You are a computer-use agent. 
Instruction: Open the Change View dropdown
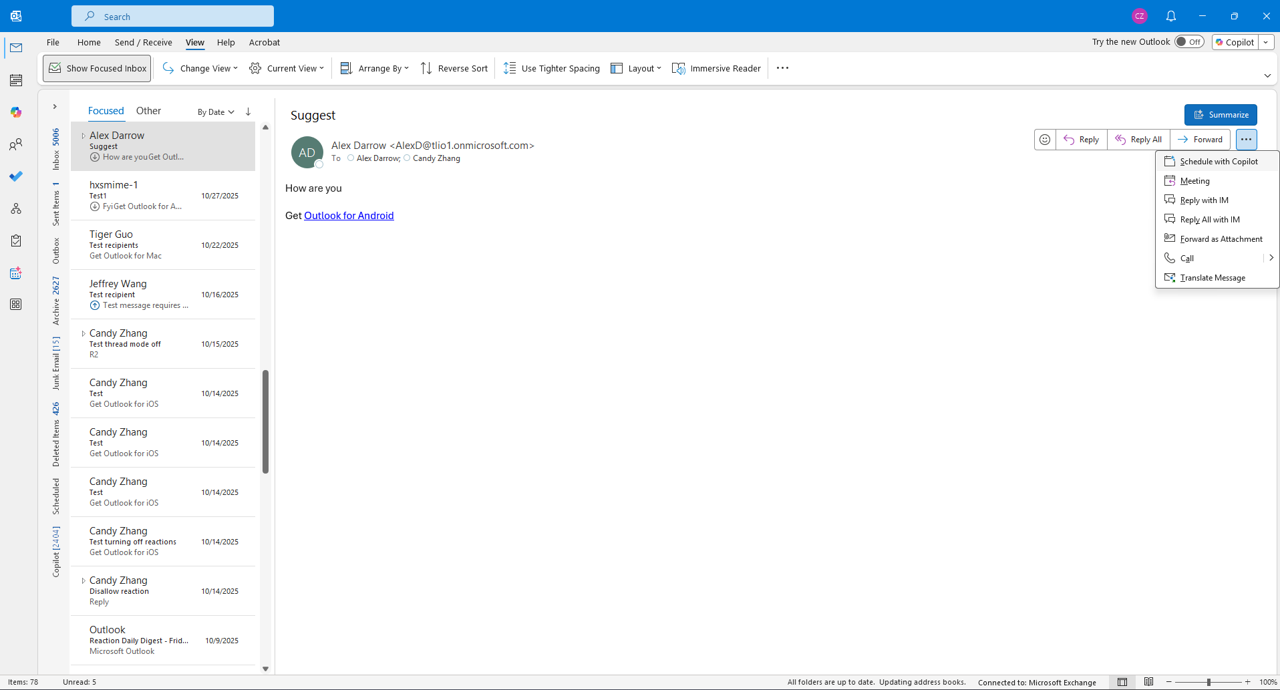(200, 68)
